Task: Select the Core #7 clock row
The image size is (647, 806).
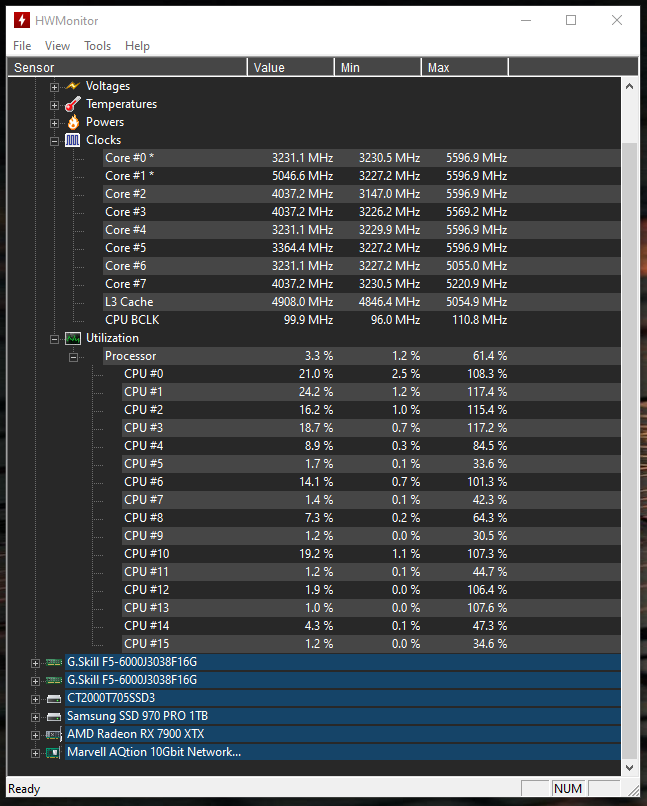Action: coord(362,284)
